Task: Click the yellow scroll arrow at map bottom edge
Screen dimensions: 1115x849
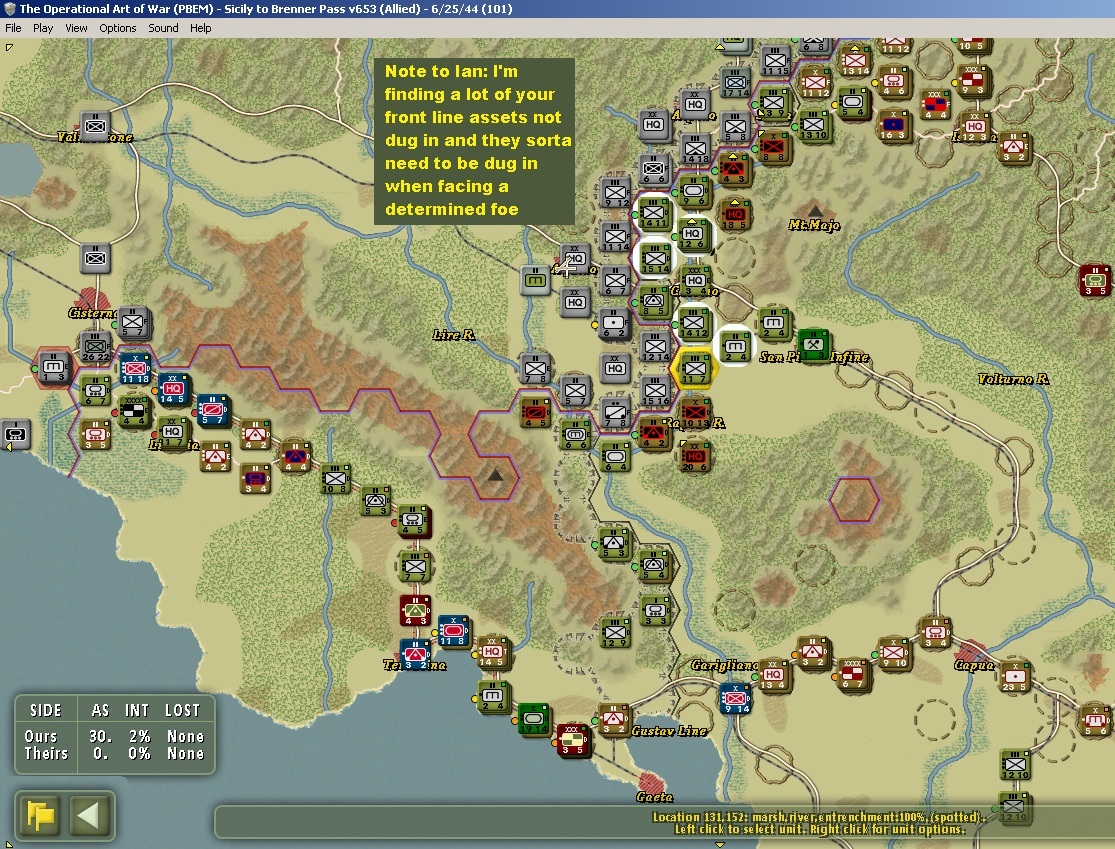Action: tap(720, 845)
